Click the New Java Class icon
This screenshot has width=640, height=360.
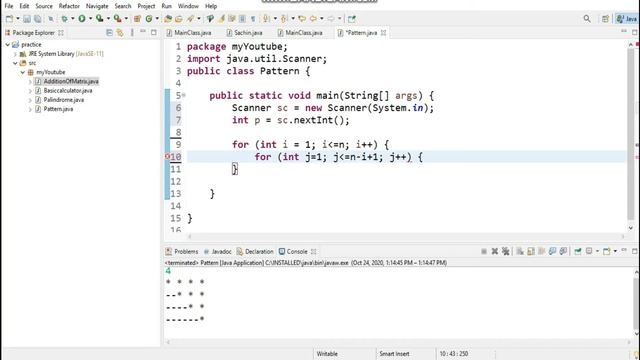(x=149, y=18)
